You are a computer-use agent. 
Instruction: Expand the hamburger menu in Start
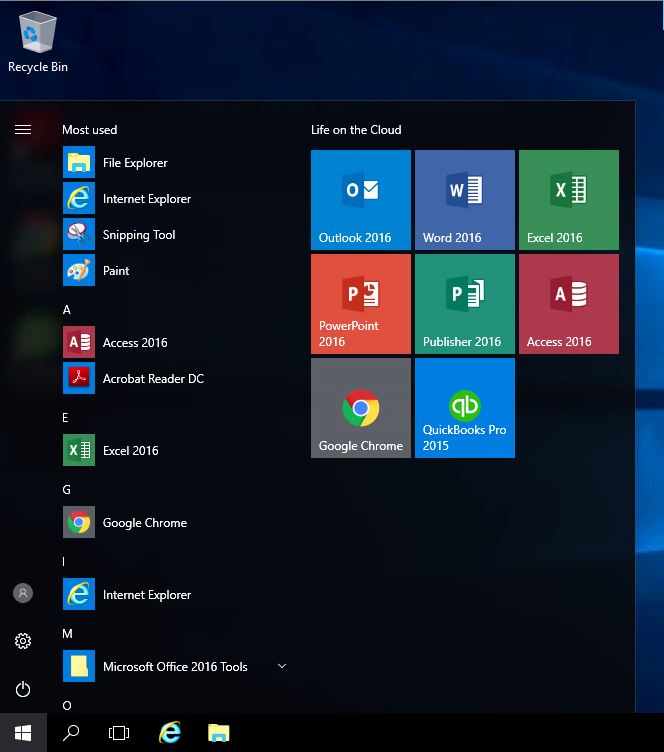[23, 129]
